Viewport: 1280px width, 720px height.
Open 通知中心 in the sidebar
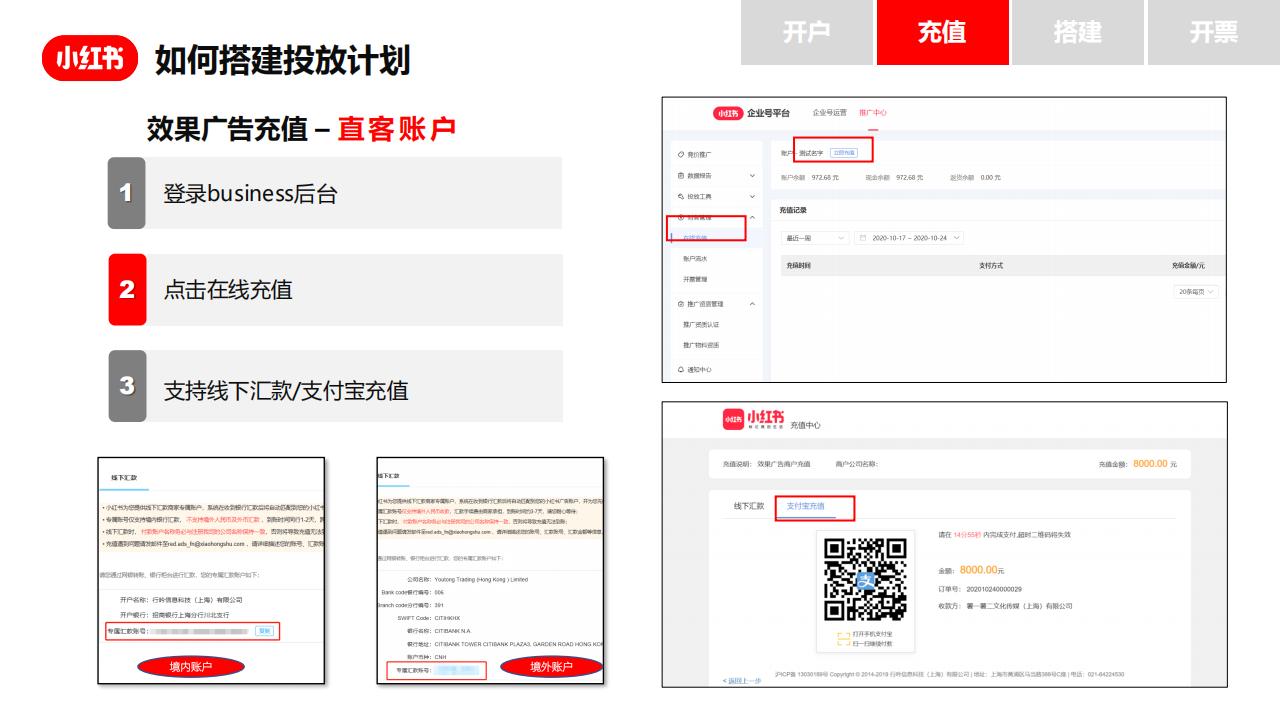pos(699,369)
